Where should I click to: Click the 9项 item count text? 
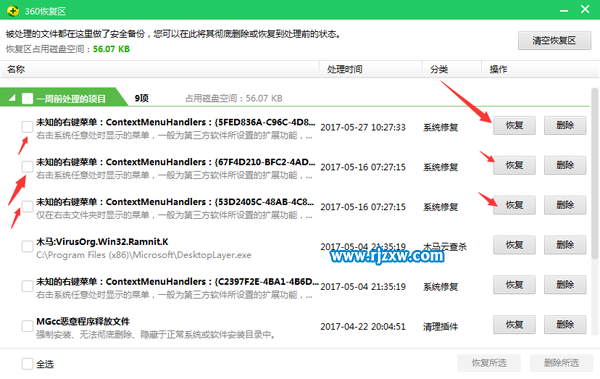[x=142, y=98]
